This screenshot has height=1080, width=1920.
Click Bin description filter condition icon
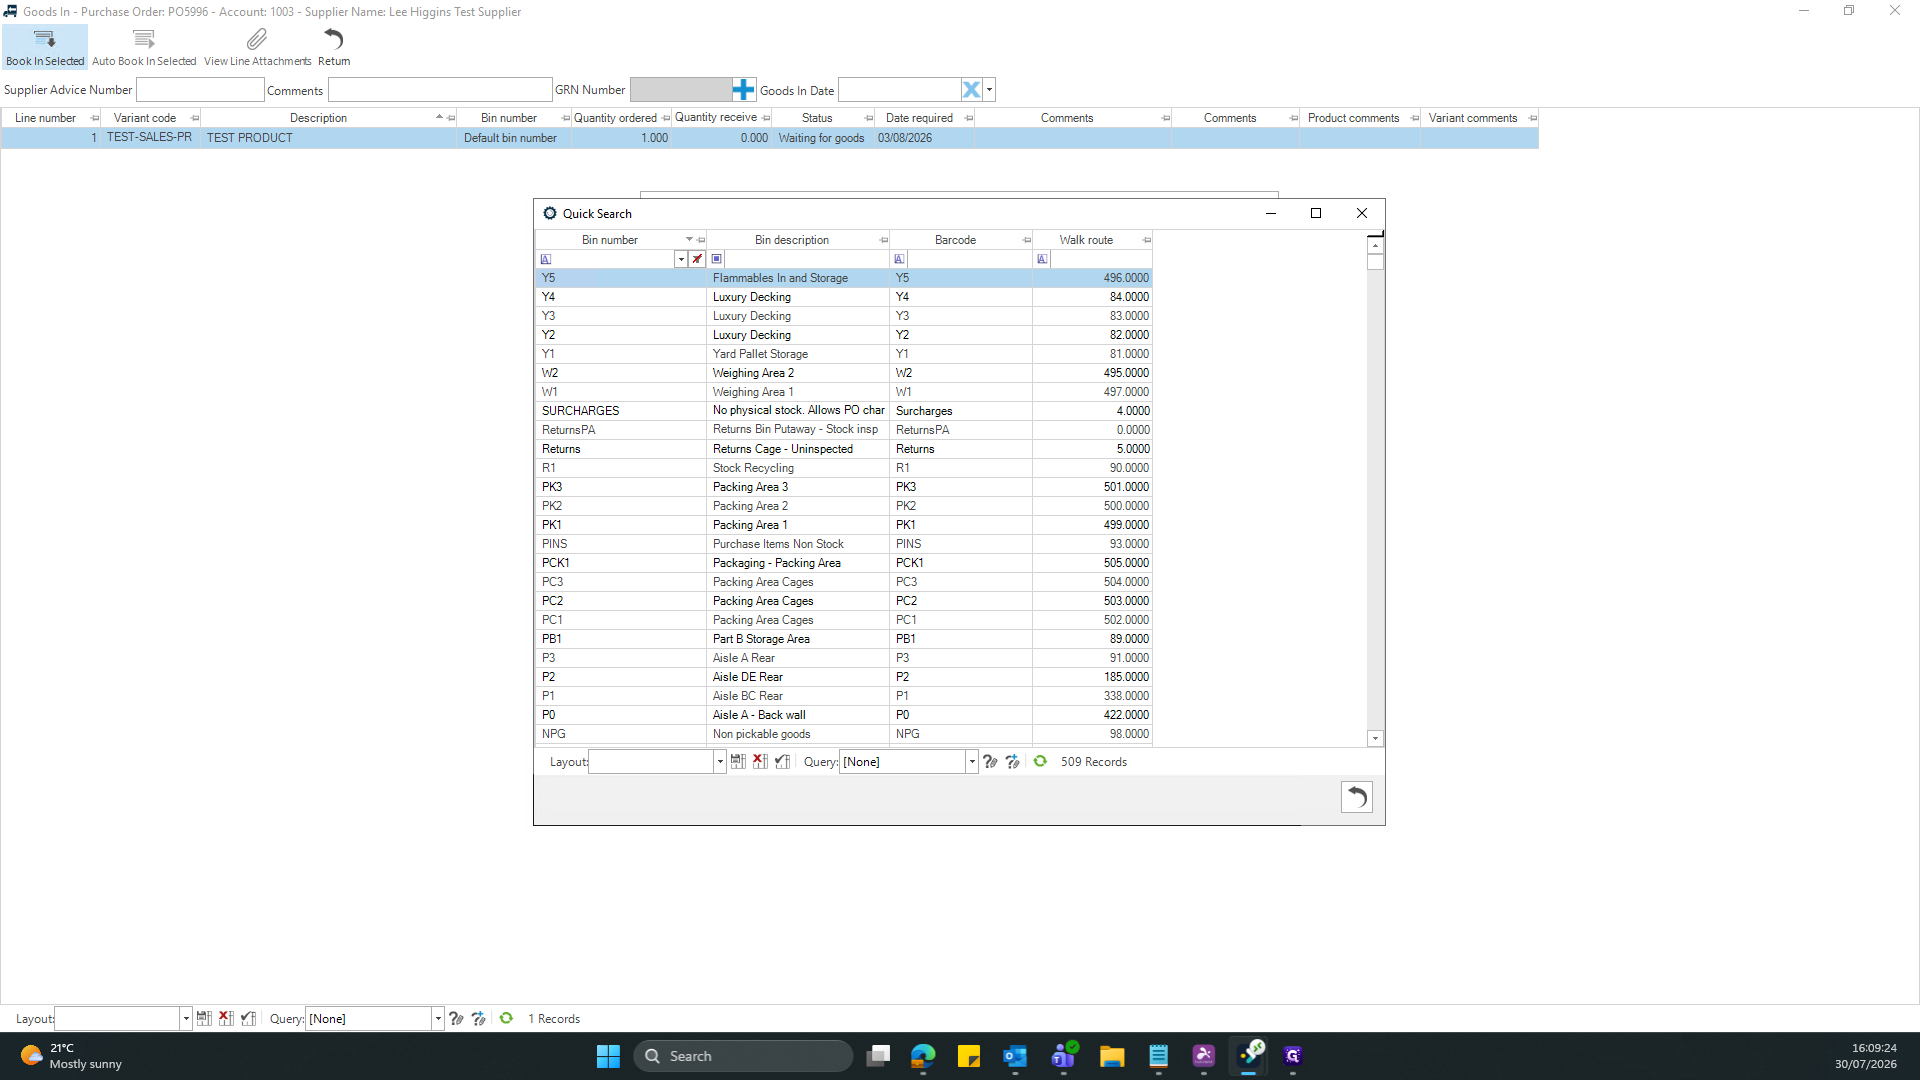point(717,259)
